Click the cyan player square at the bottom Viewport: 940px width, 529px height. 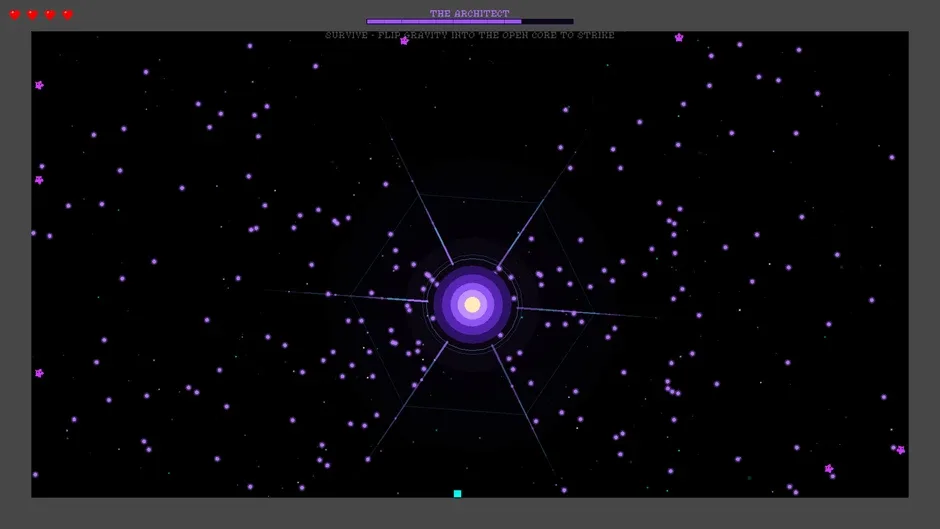pyautogui.click(x=457, y=494)
